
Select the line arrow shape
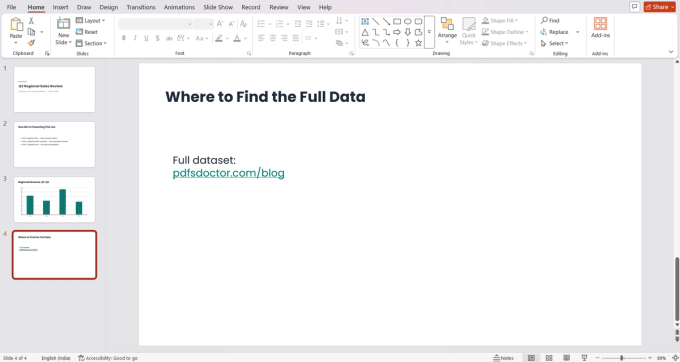point(386,21)
